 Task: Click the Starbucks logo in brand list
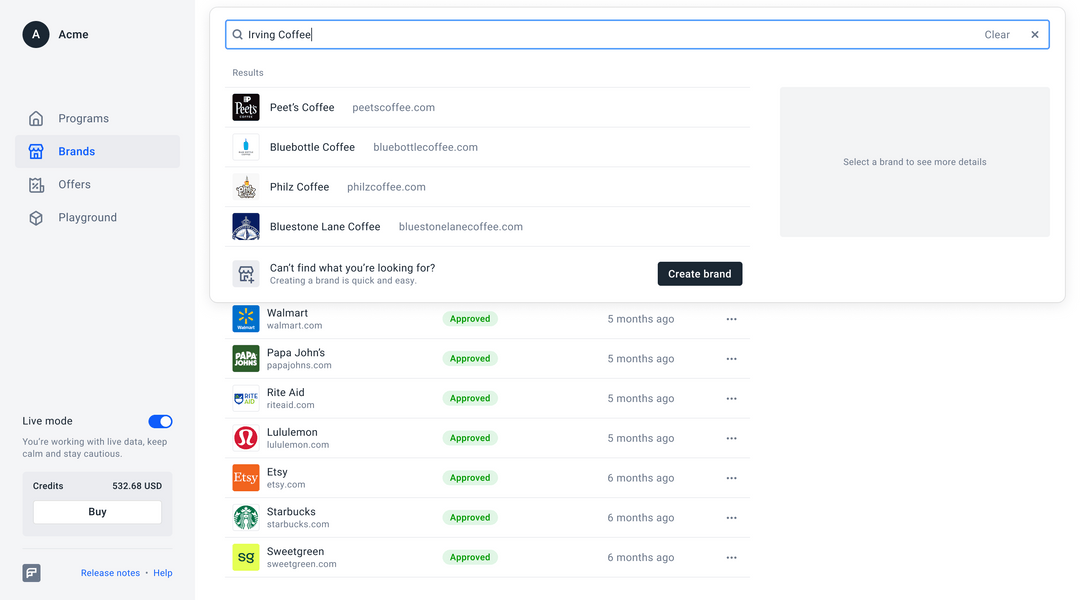[x=246, y=518]
